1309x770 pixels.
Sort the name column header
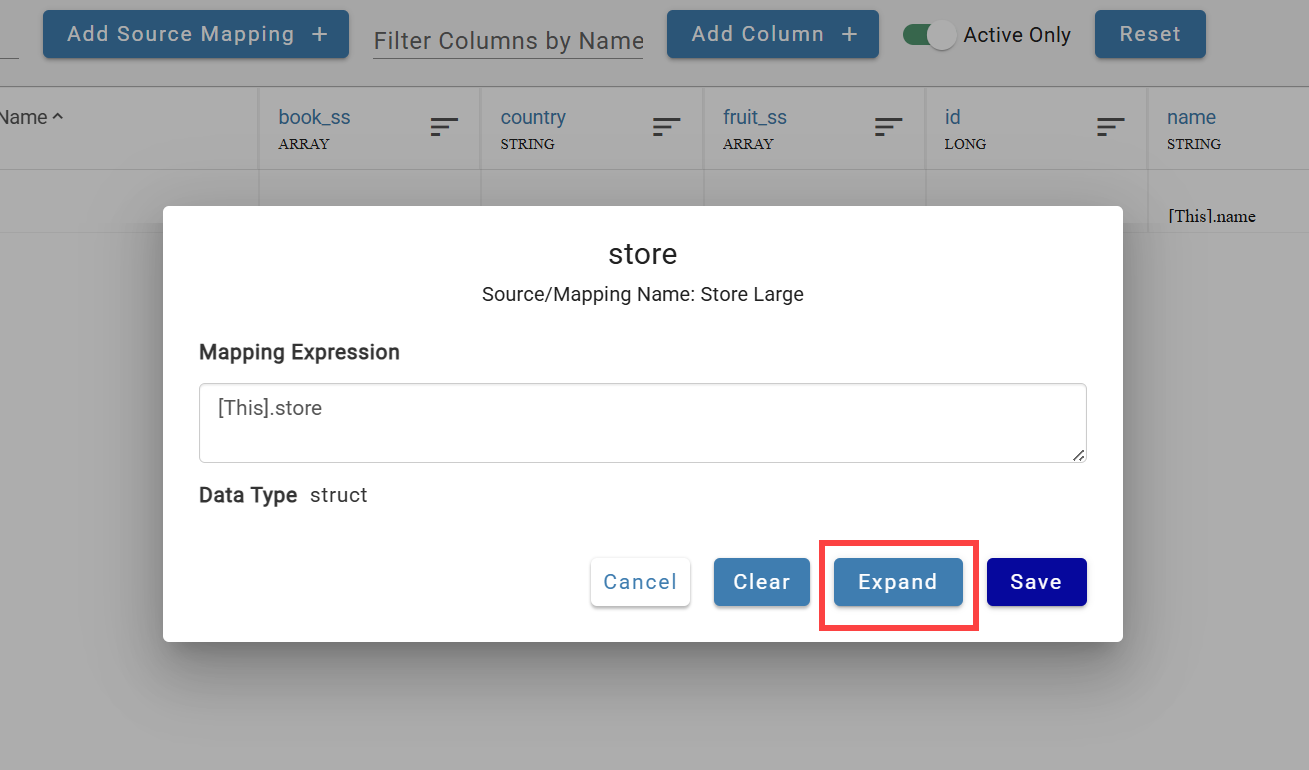[x=1191, y=117]
